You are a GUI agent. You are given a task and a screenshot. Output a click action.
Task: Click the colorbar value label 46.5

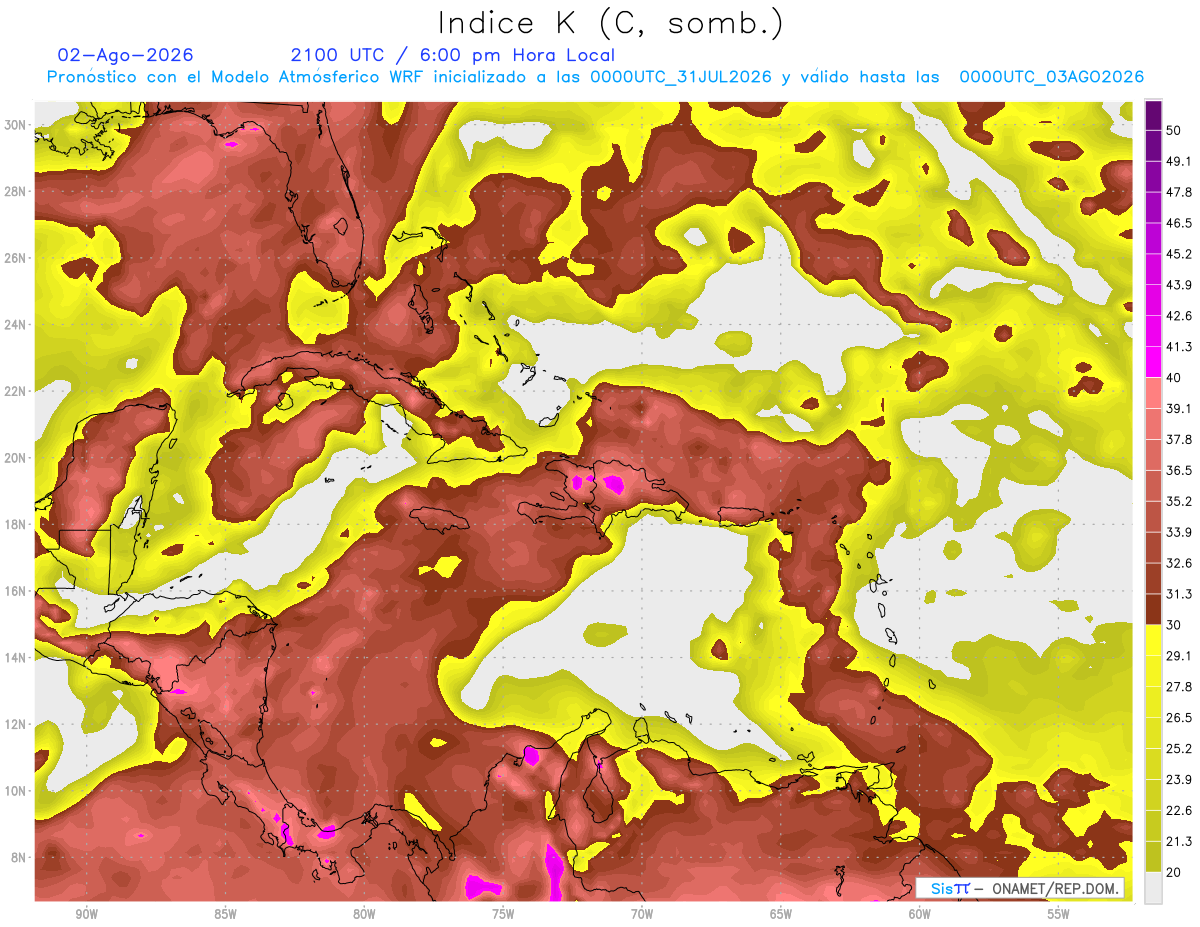(x=1180, y=223)
